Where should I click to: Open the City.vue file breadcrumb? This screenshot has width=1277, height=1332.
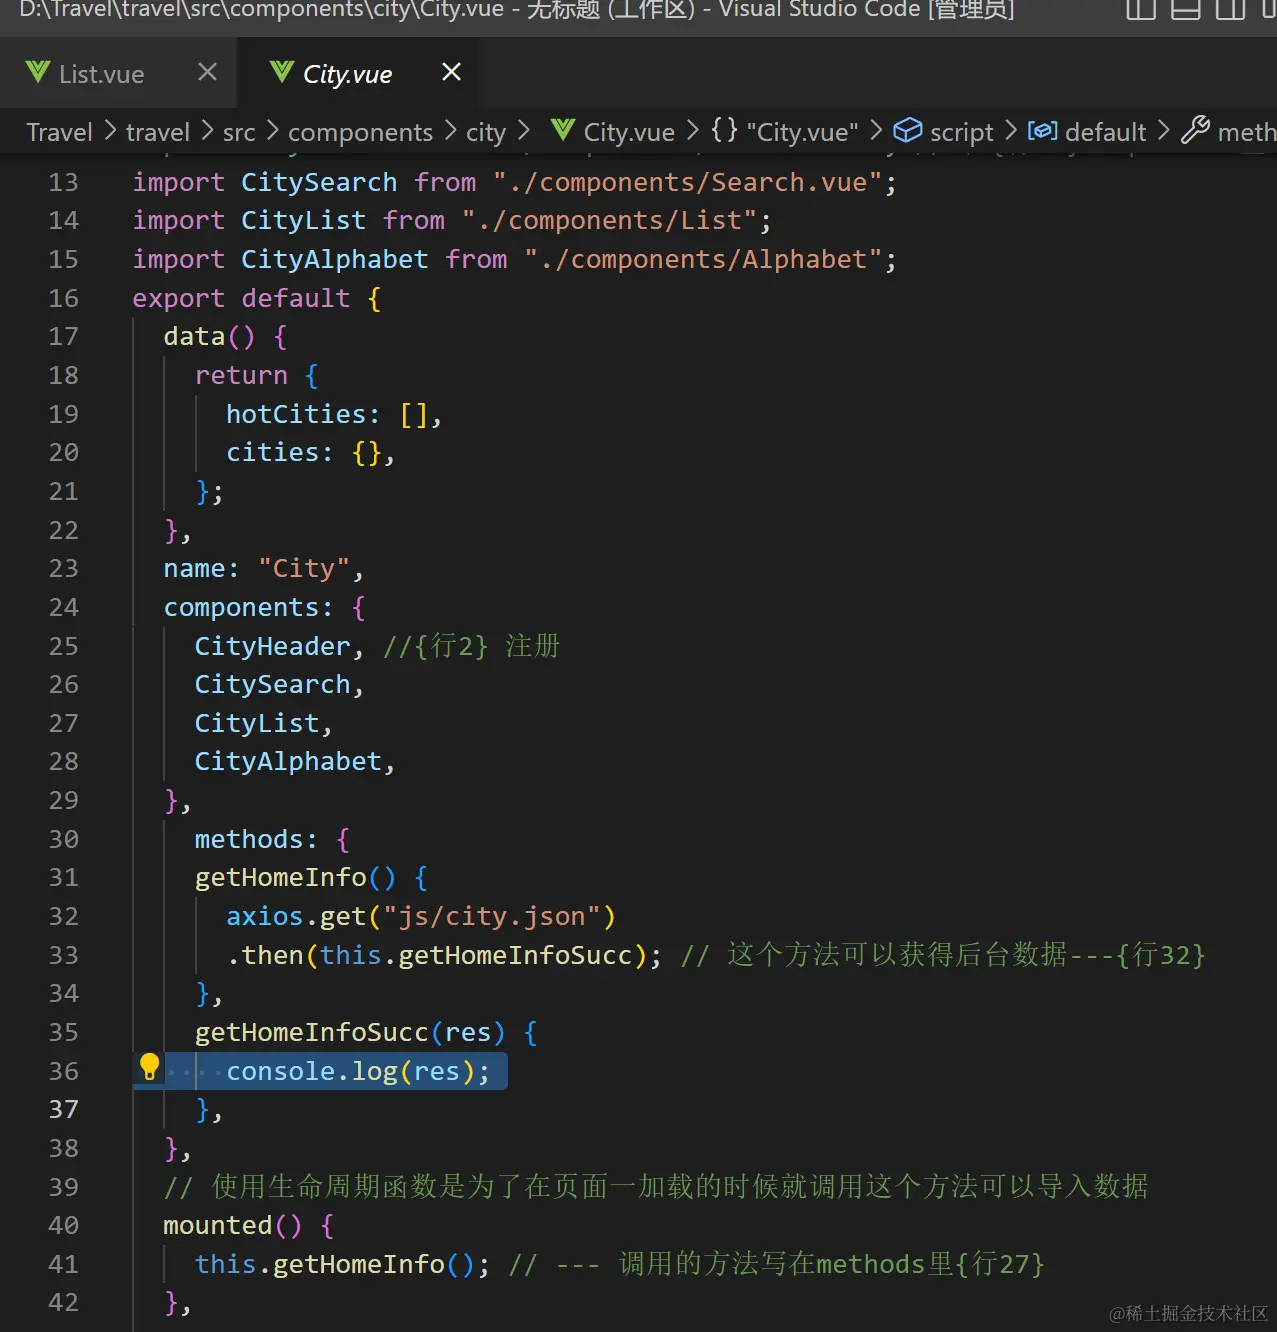tap(629, 132)
